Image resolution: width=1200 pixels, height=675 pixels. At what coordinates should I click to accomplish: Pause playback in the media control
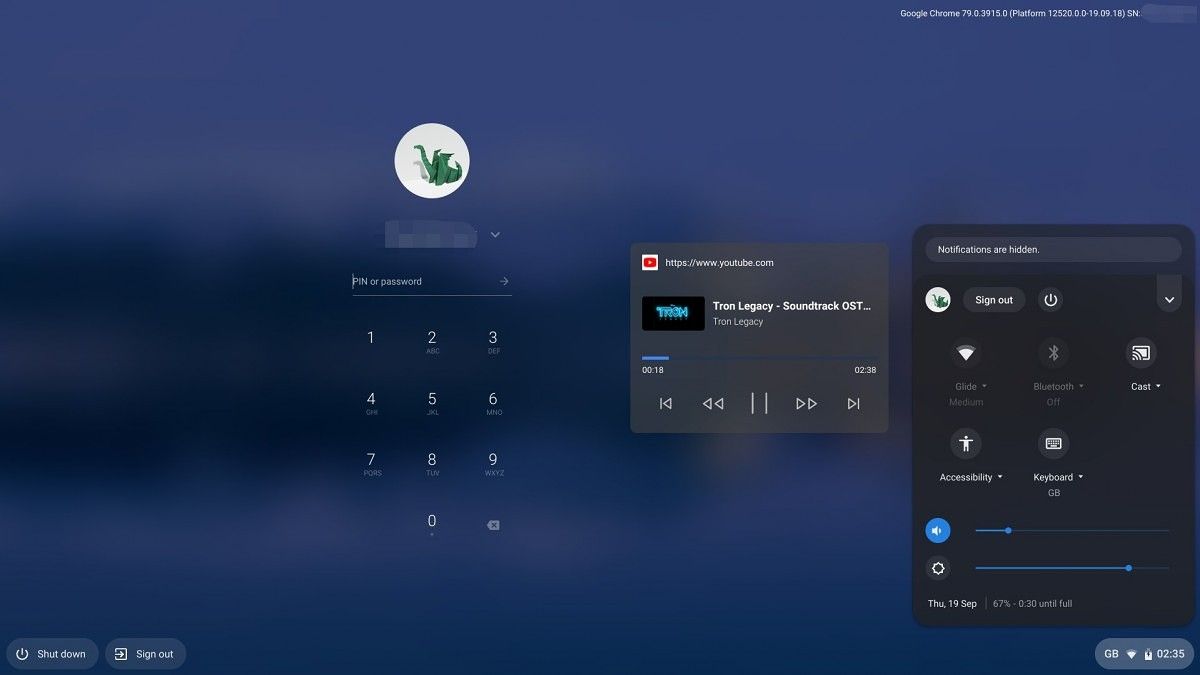759,403
